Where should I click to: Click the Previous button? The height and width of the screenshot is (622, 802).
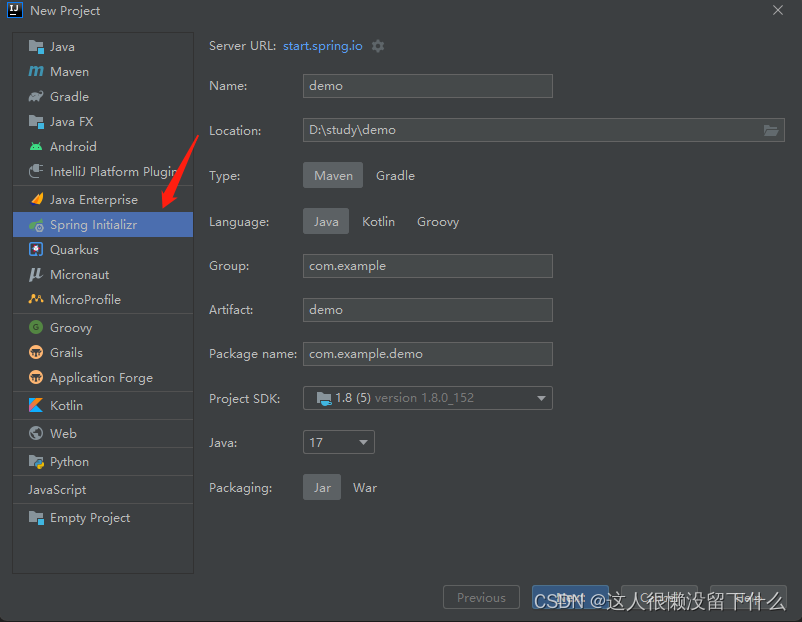click(x=481, y=597)
